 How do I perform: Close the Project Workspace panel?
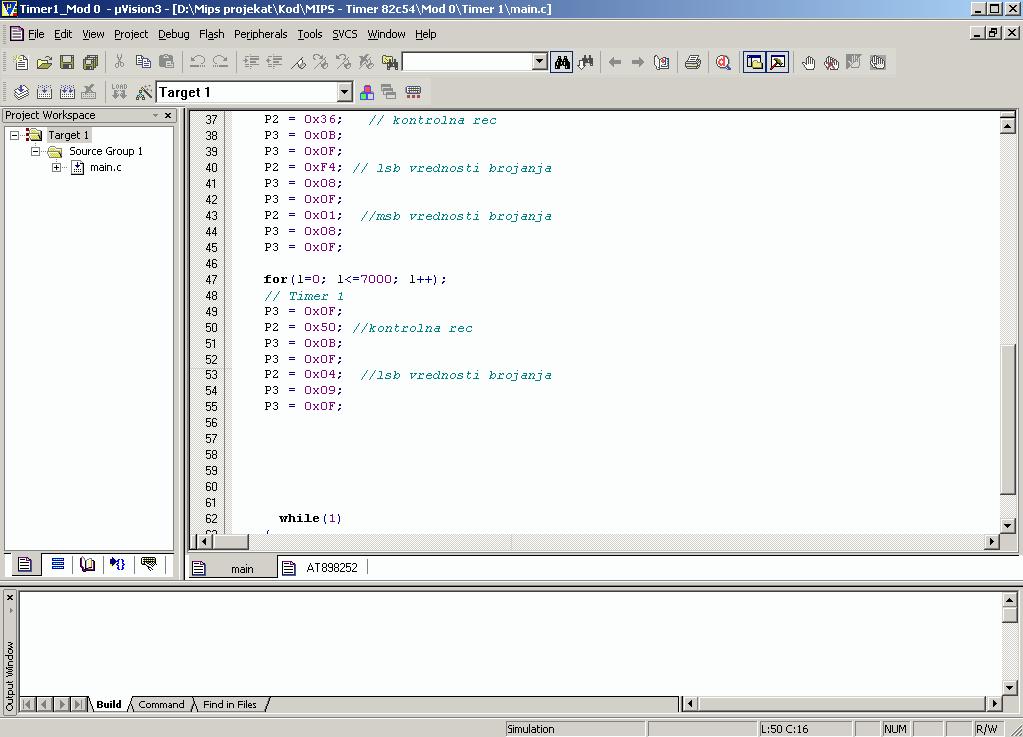point(168,115)
